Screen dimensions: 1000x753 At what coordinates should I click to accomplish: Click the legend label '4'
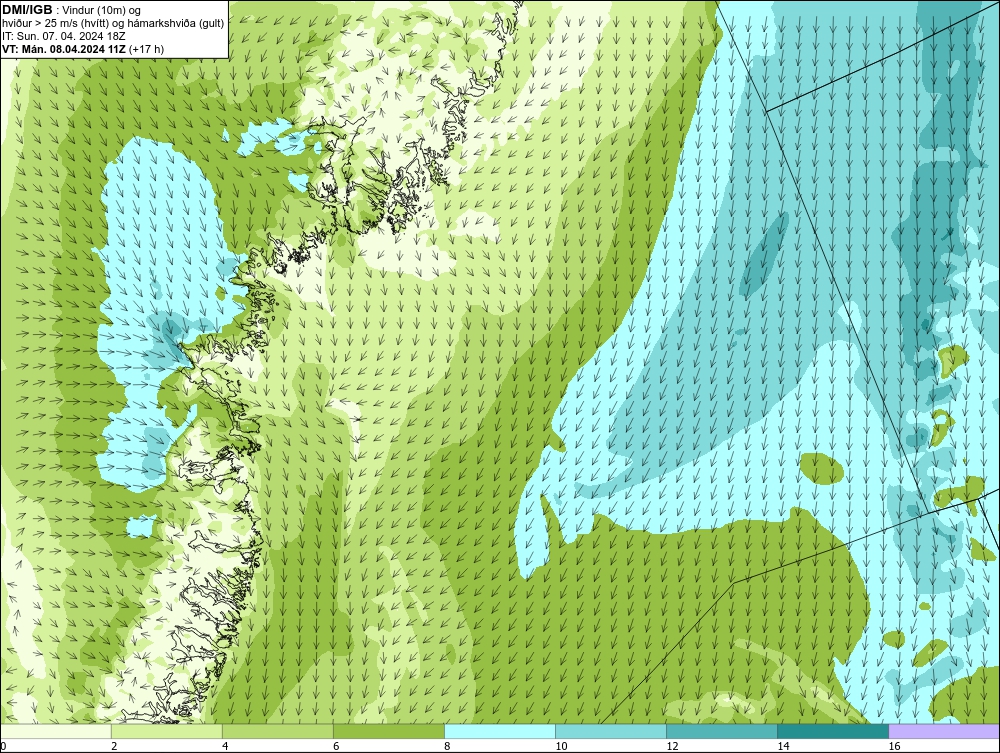(x=225, y=746)
